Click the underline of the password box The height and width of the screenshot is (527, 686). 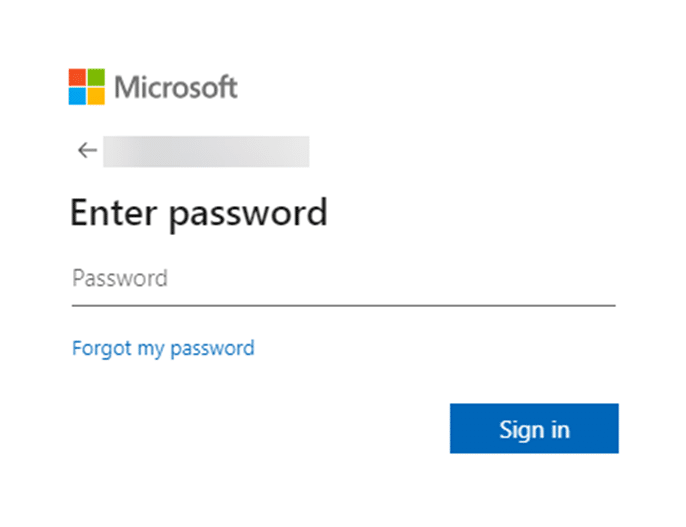[342, 302]
